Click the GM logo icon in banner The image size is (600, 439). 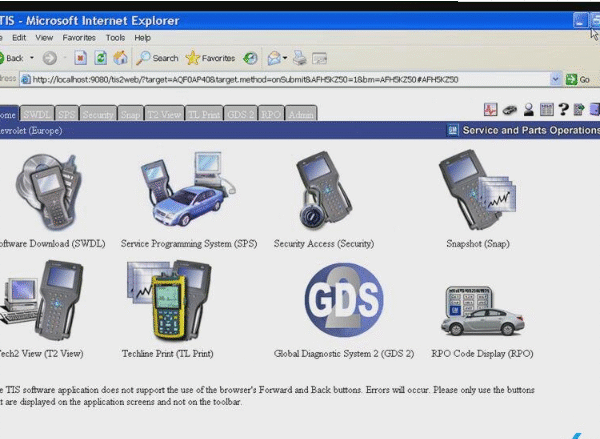point(453,131)
